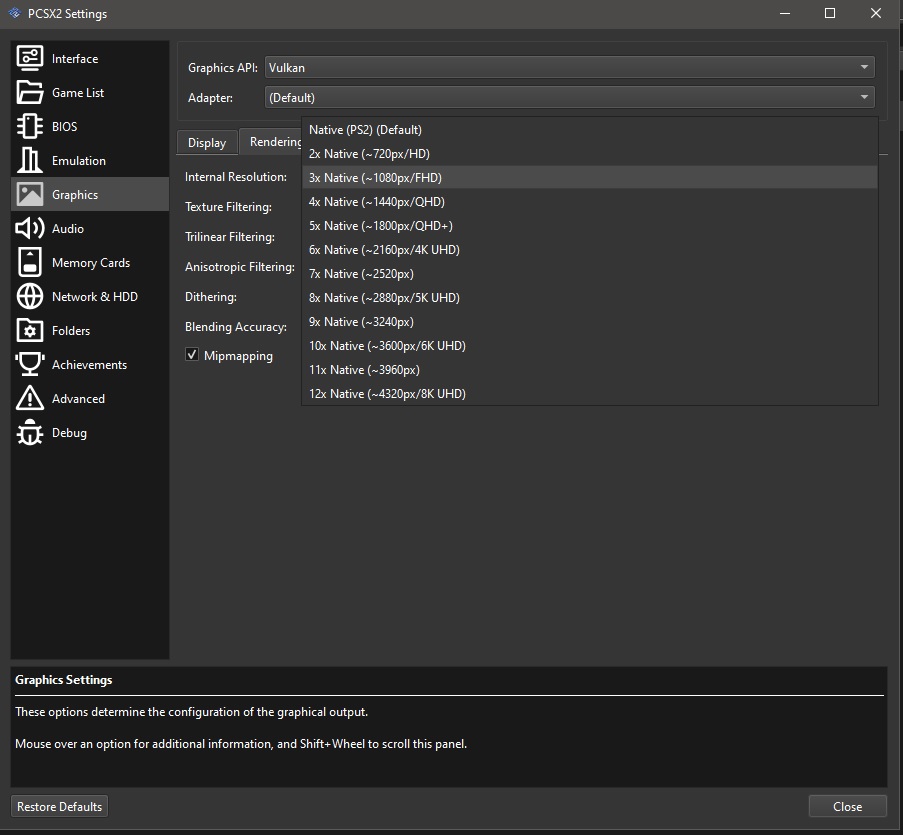Viewport: 903px width, 835px height.
Task: Open the Folders settings label
Action: click(x=71, y=331)
